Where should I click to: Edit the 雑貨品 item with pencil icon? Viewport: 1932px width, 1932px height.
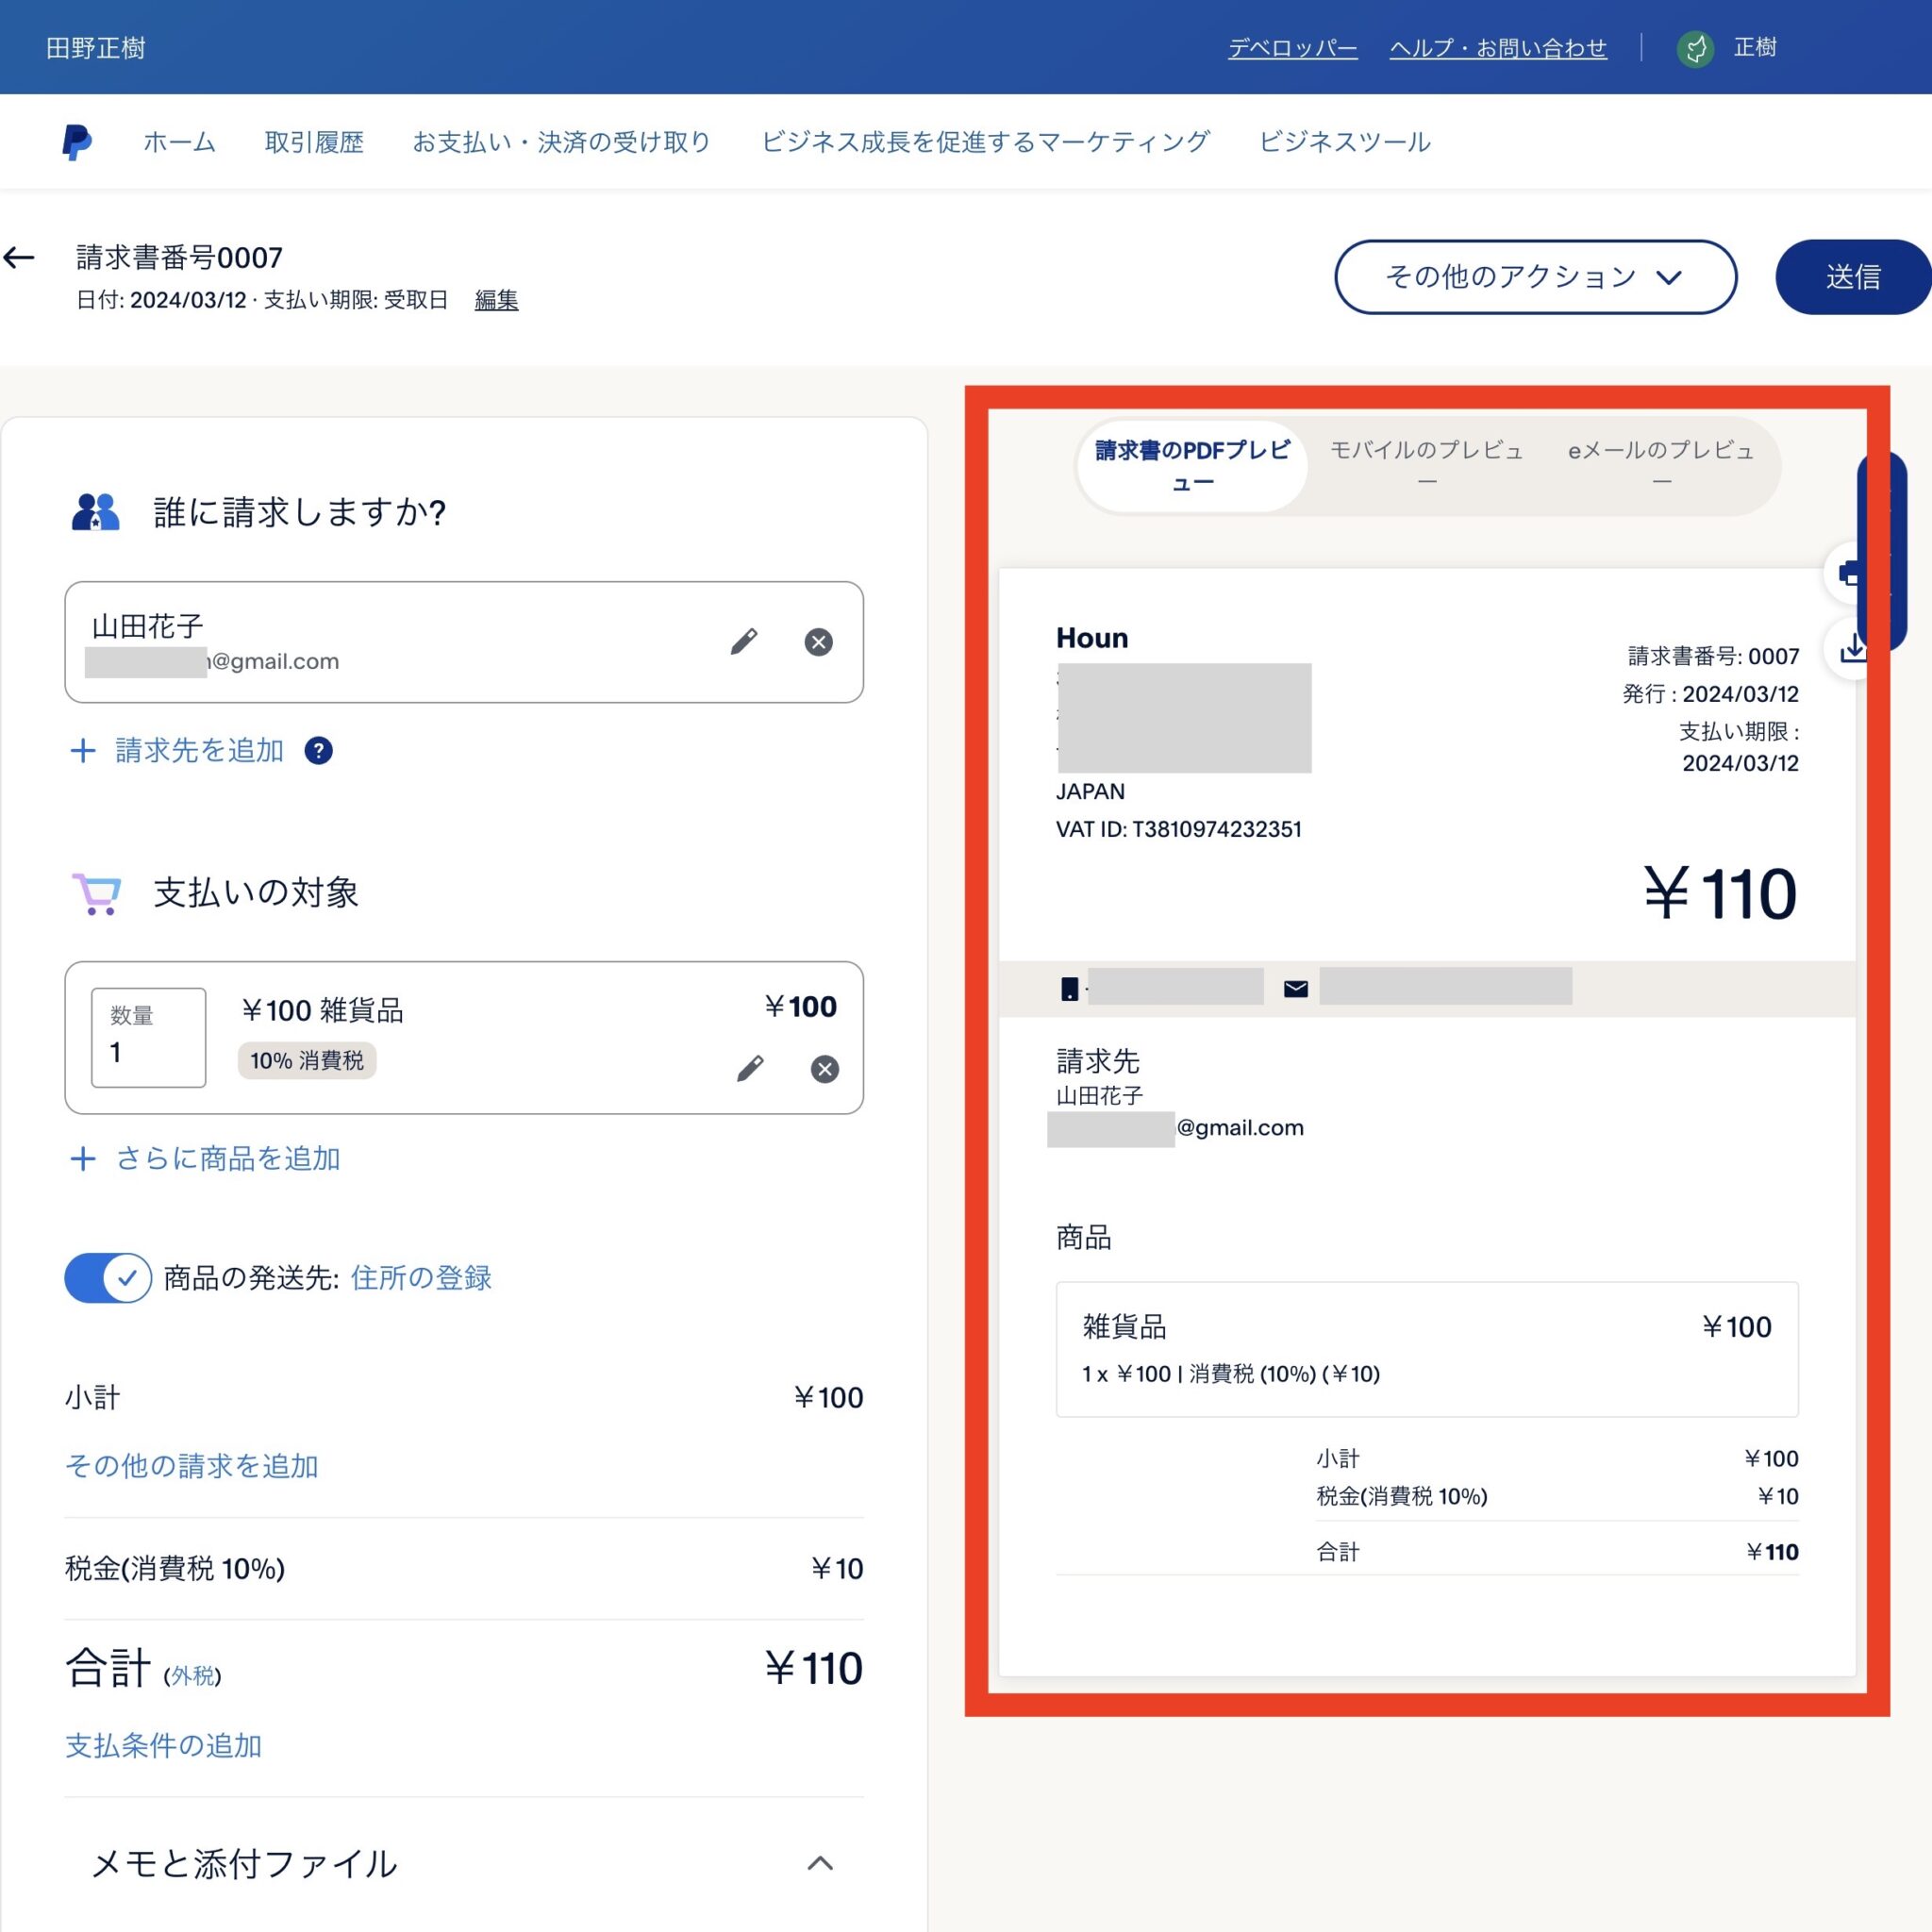point(752,1068)
